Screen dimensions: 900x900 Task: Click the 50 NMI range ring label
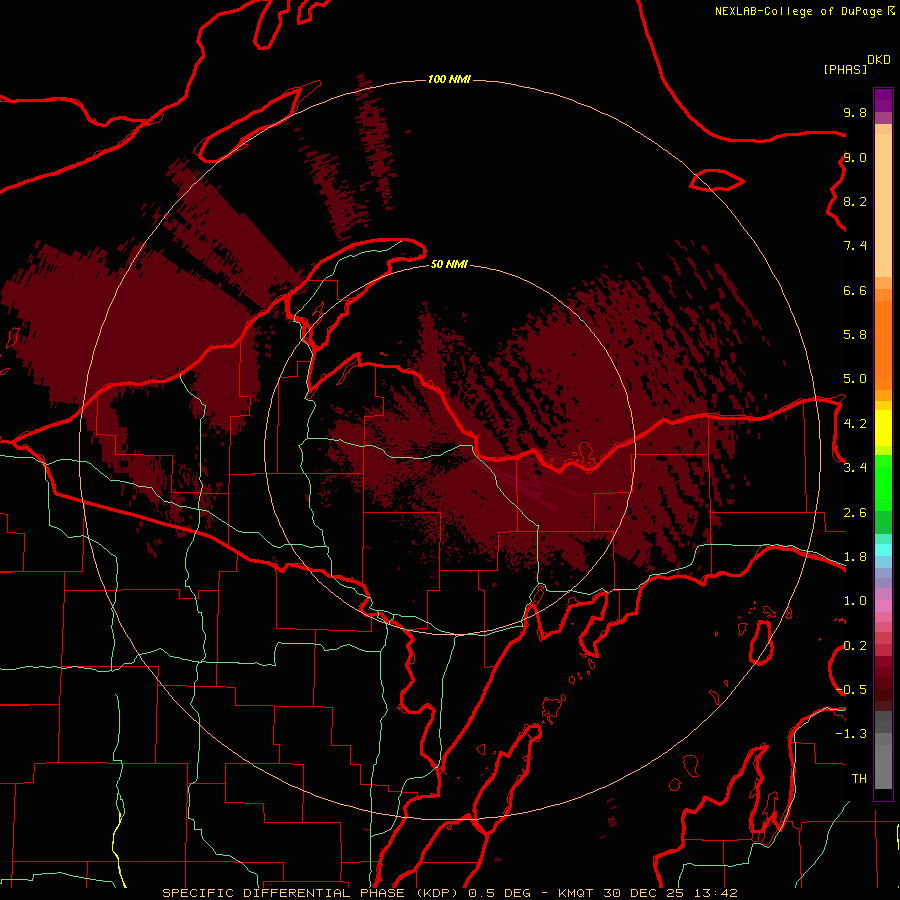click(x=449, y=264)
